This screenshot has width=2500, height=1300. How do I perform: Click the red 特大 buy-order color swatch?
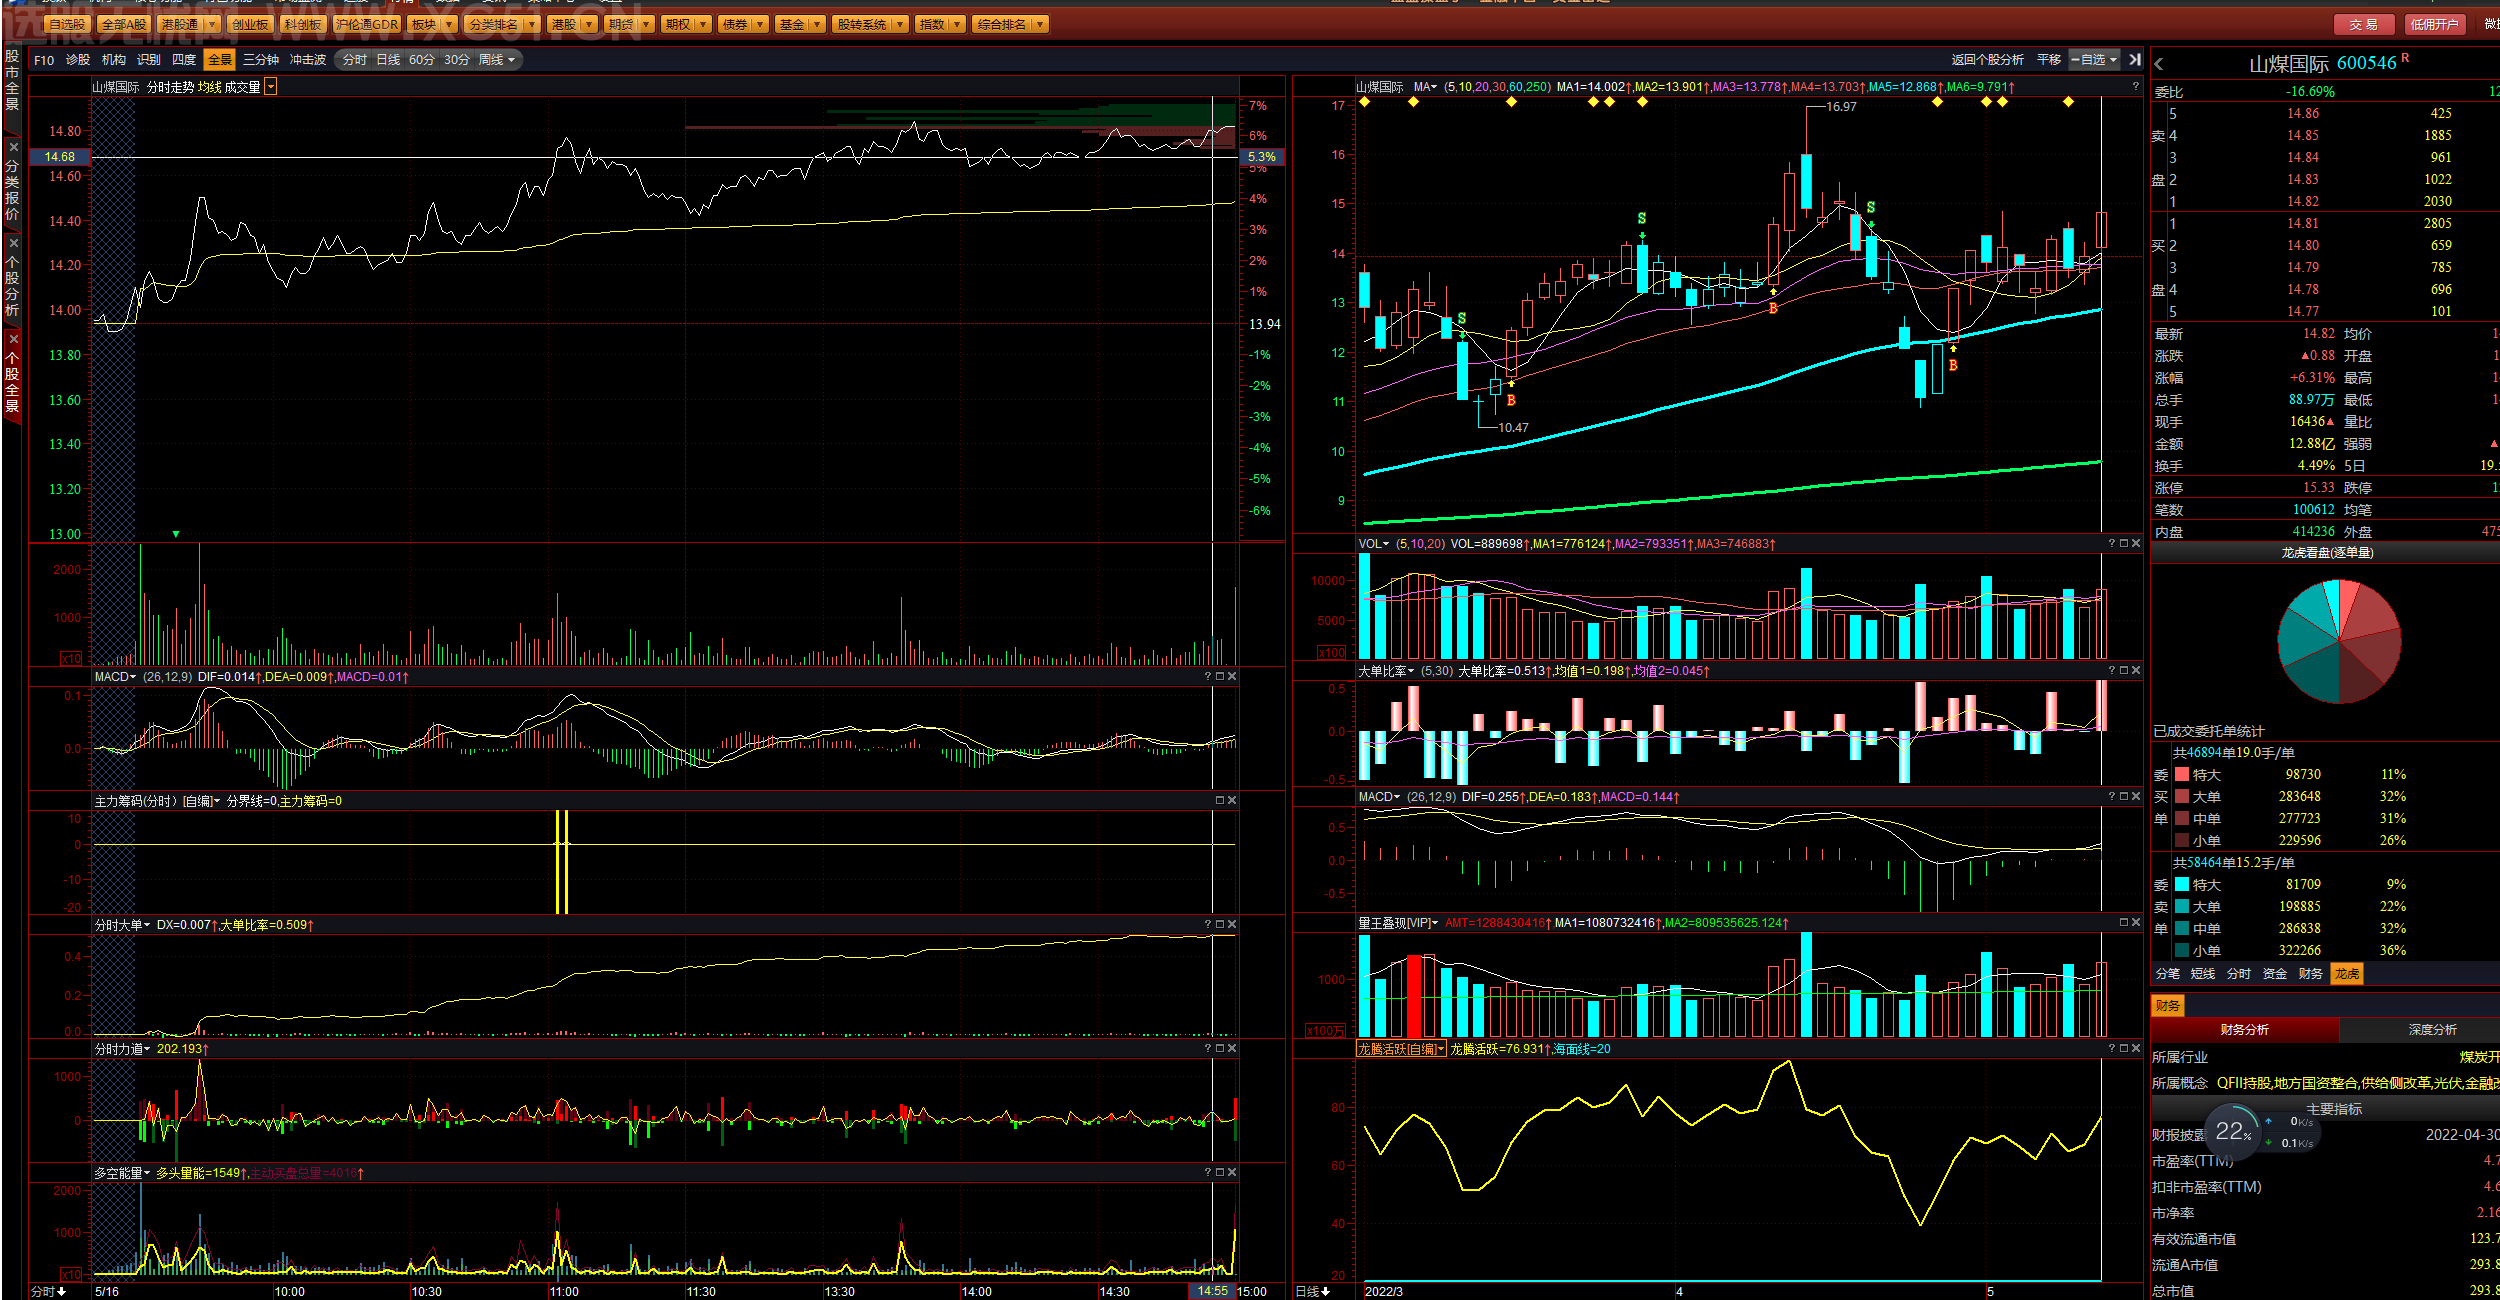[2182, 775]
